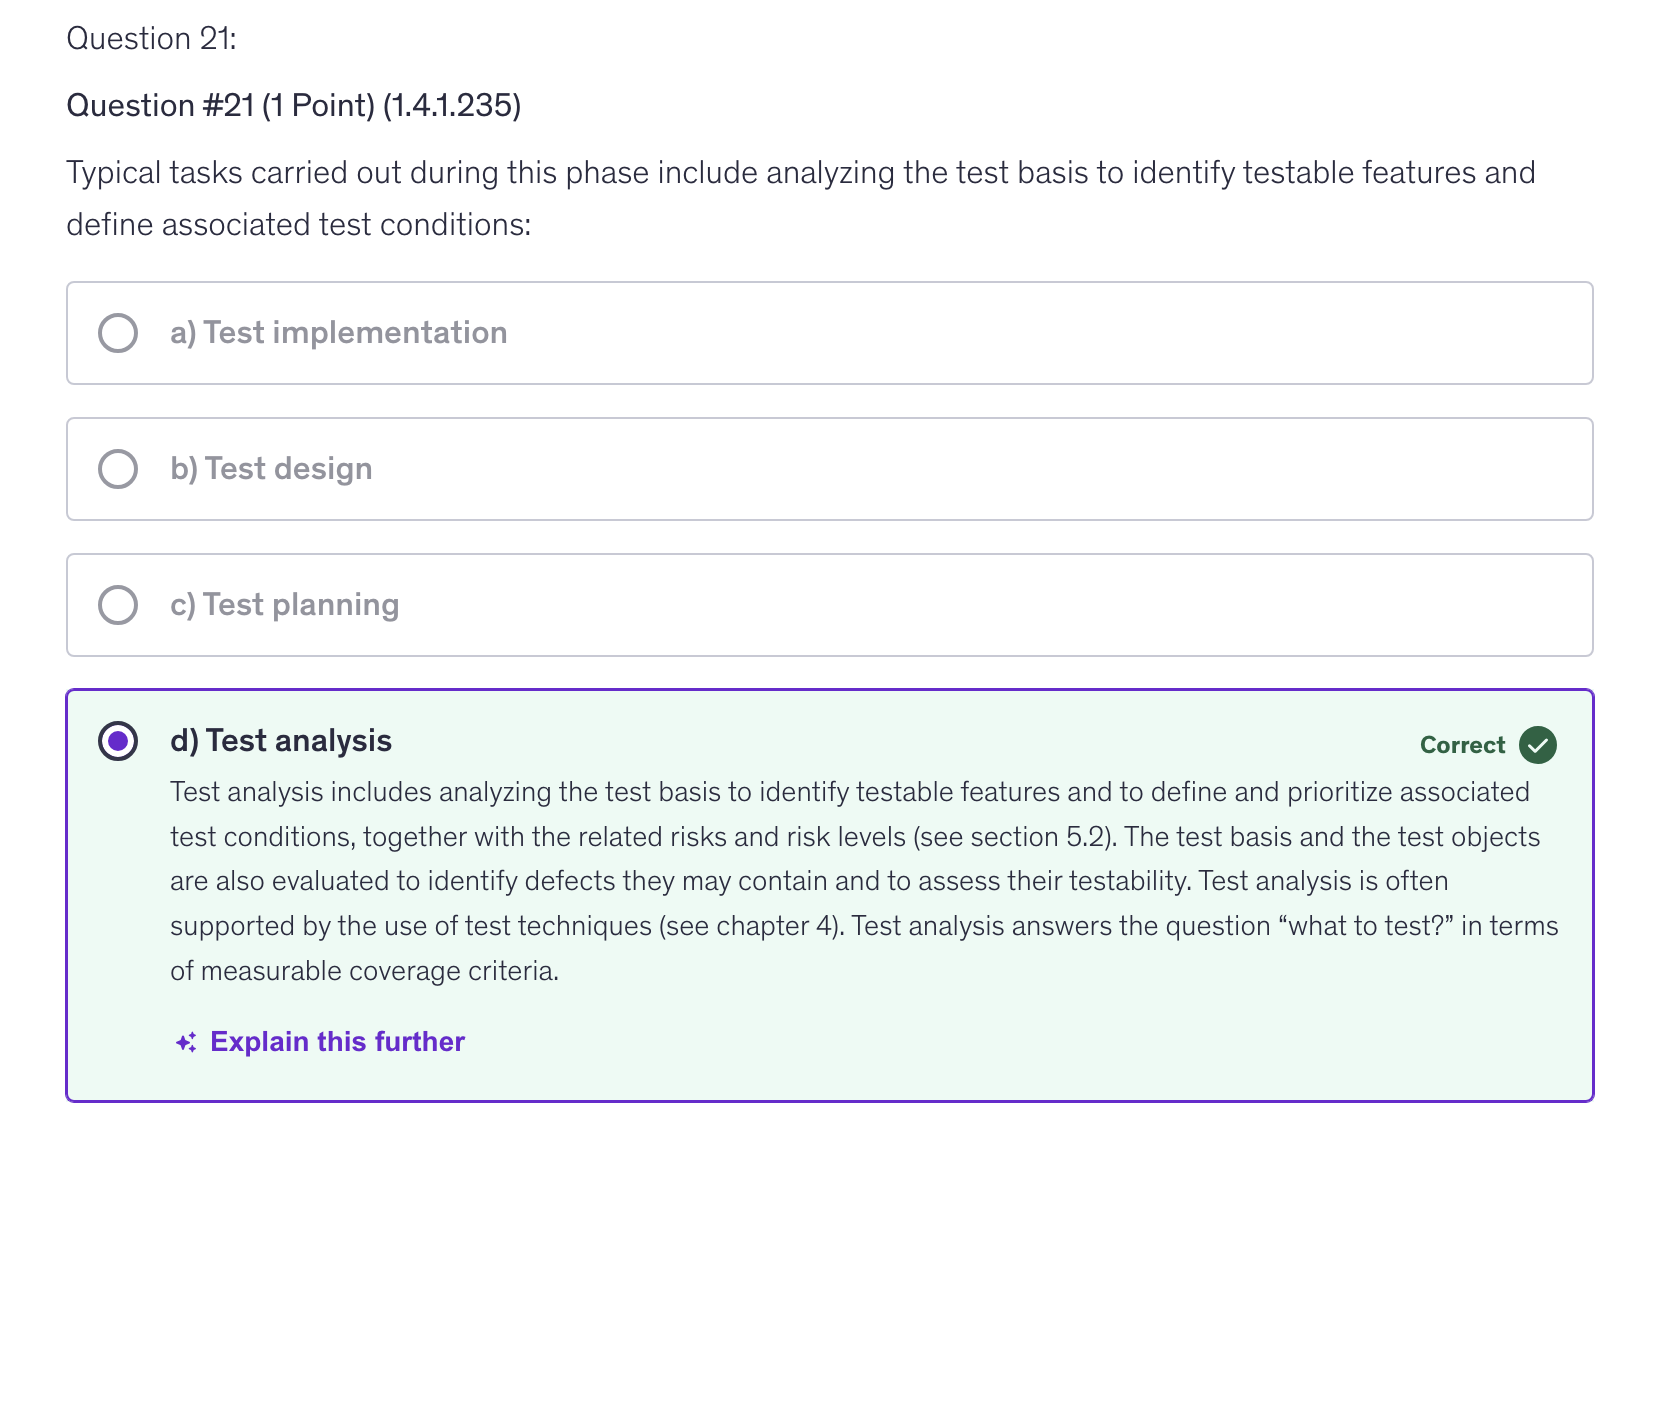Open the Explain this further link
Viewport: 1656px width, 1414px height.
point(337,1042)
